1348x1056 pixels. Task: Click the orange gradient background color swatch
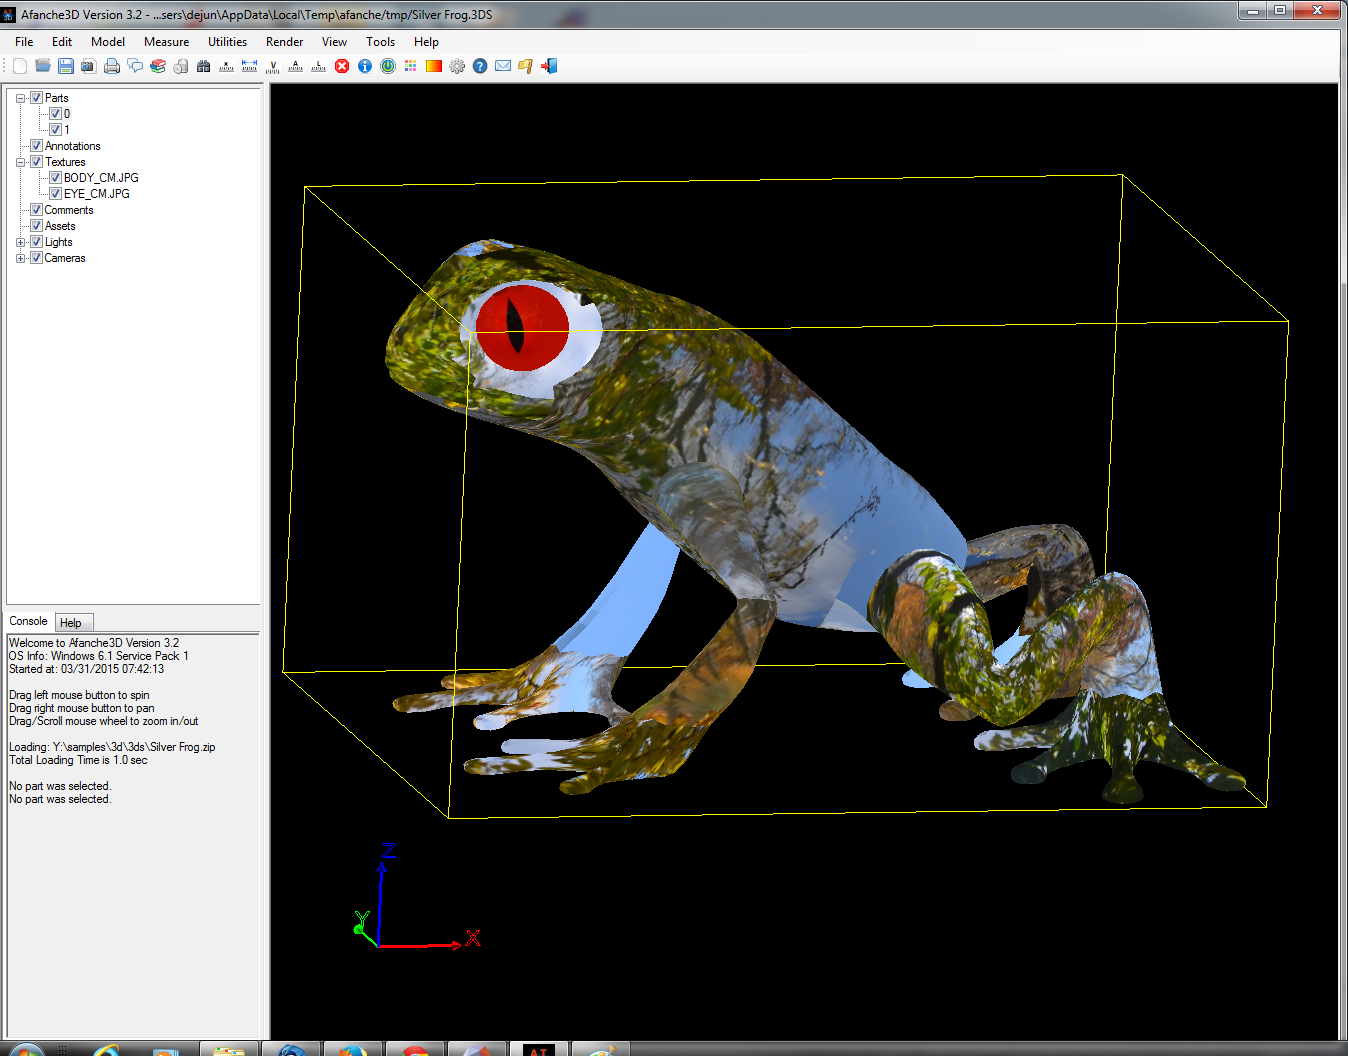click(434, 66)
